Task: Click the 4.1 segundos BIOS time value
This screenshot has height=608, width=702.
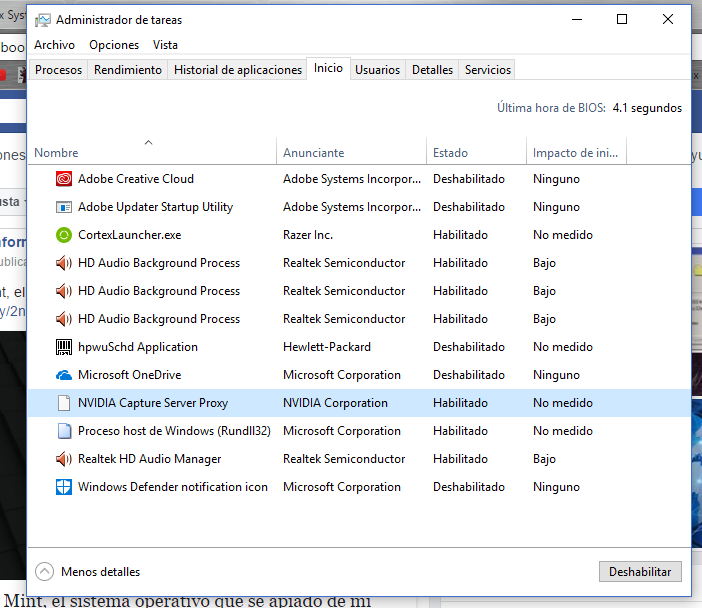Action: [x=647, y=108]
